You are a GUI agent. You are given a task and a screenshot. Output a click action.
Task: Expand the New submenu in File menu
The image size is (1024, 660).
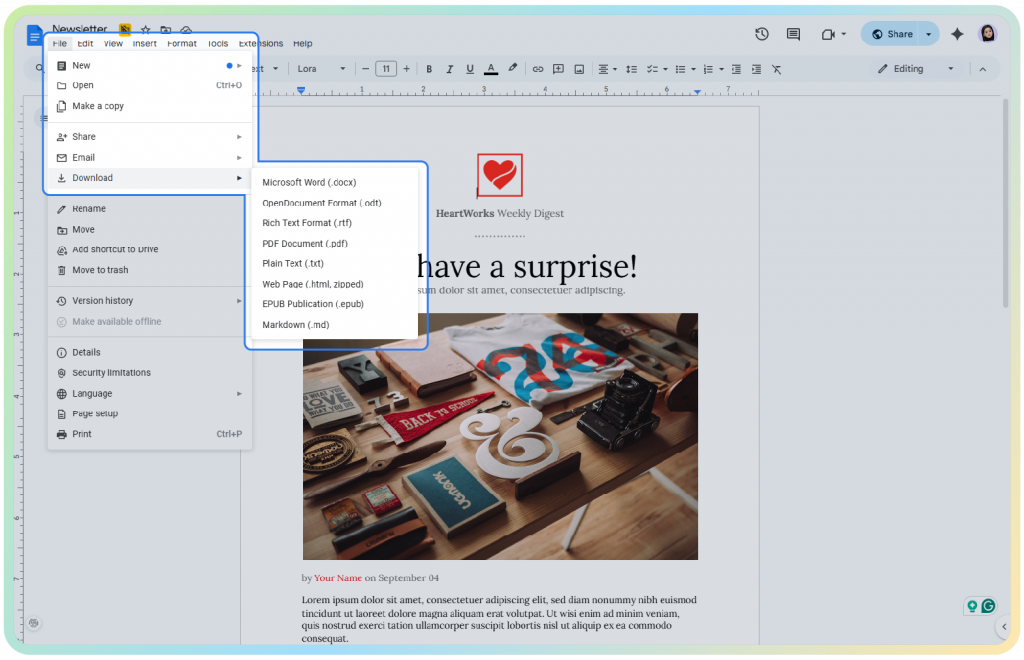pyautogui.click(x=150, y=65)
